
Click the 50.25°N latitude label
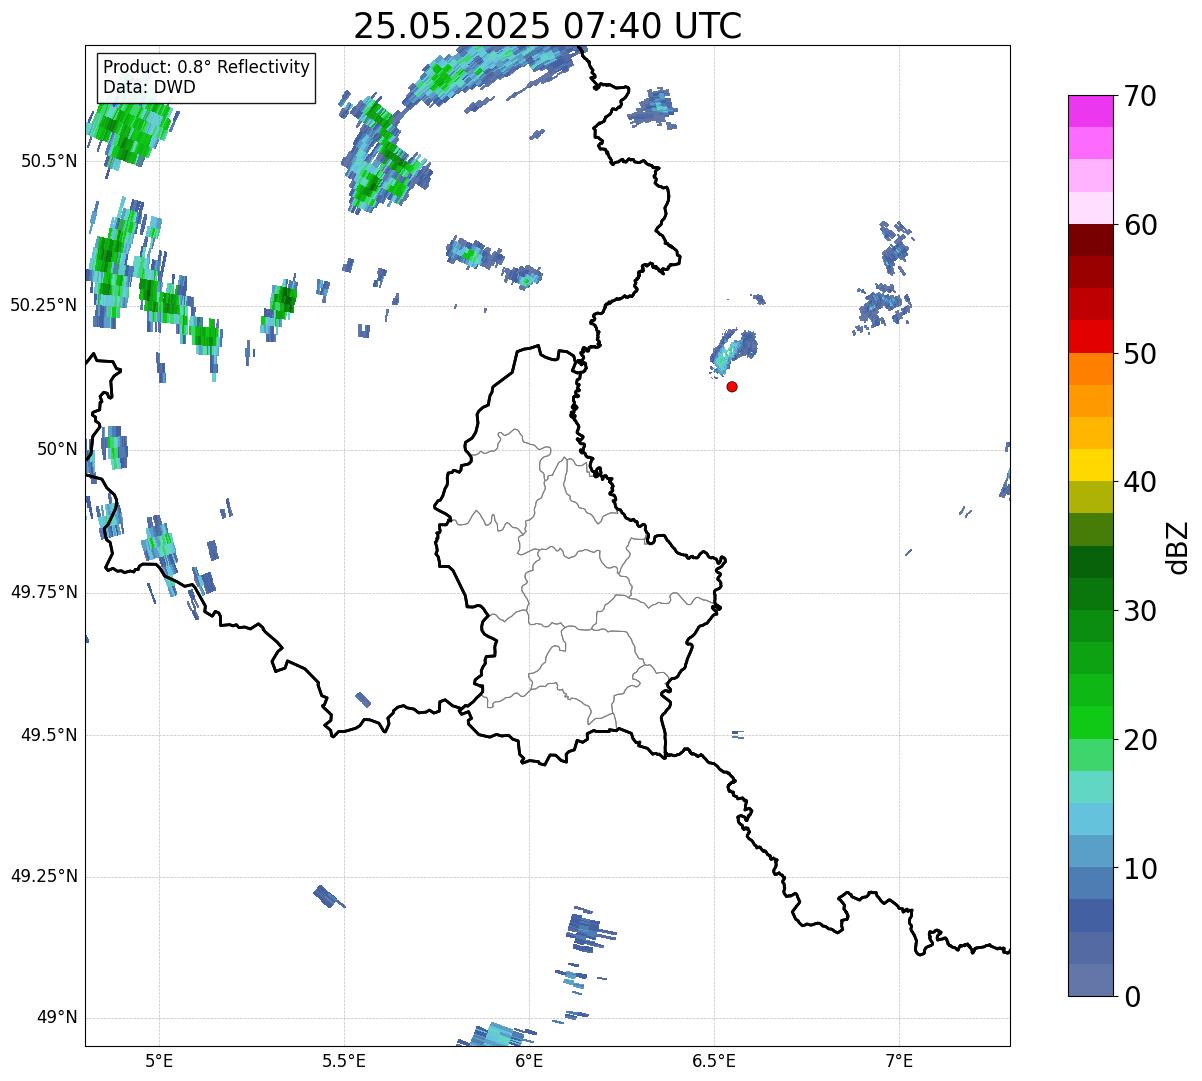[43, 305]
